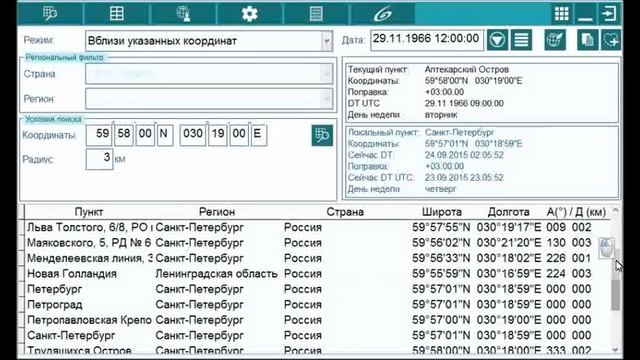Open the map search tab in top bar

(50, 13)
